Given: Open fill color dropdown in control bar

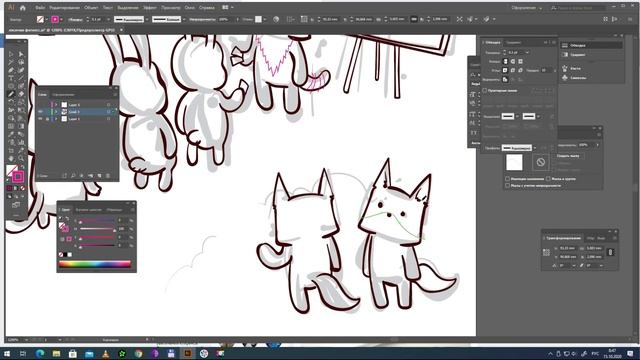Looking at the screenshot, I should click(47, 19).
